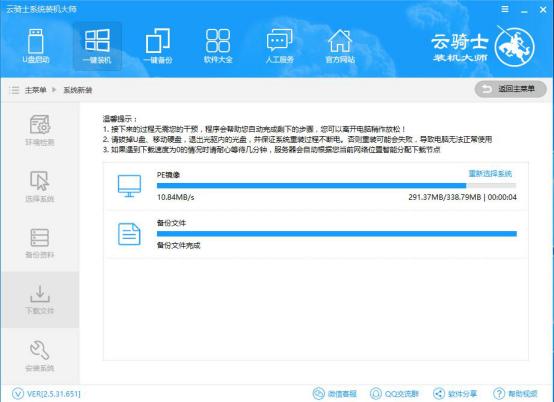
Task: Click the PE镜像 download progress bar
Action: [336, 185]
